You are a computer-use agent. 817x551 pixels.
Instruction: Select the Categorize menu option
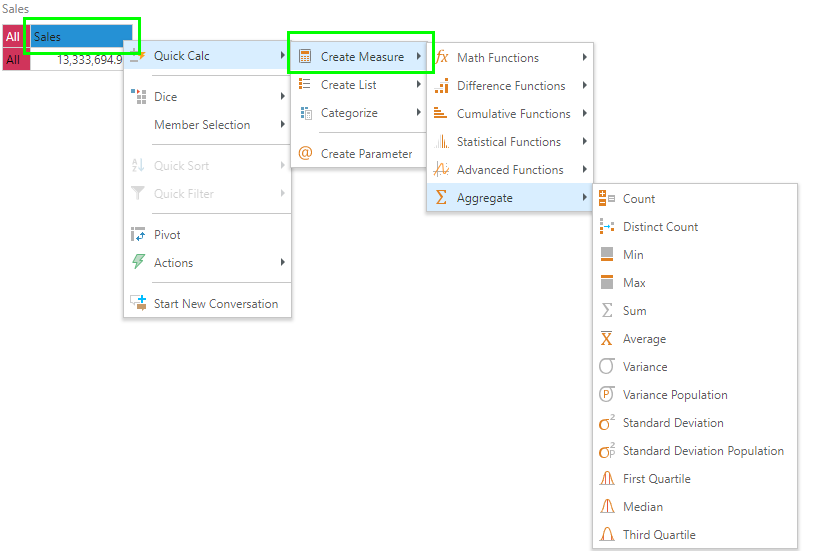349,113
